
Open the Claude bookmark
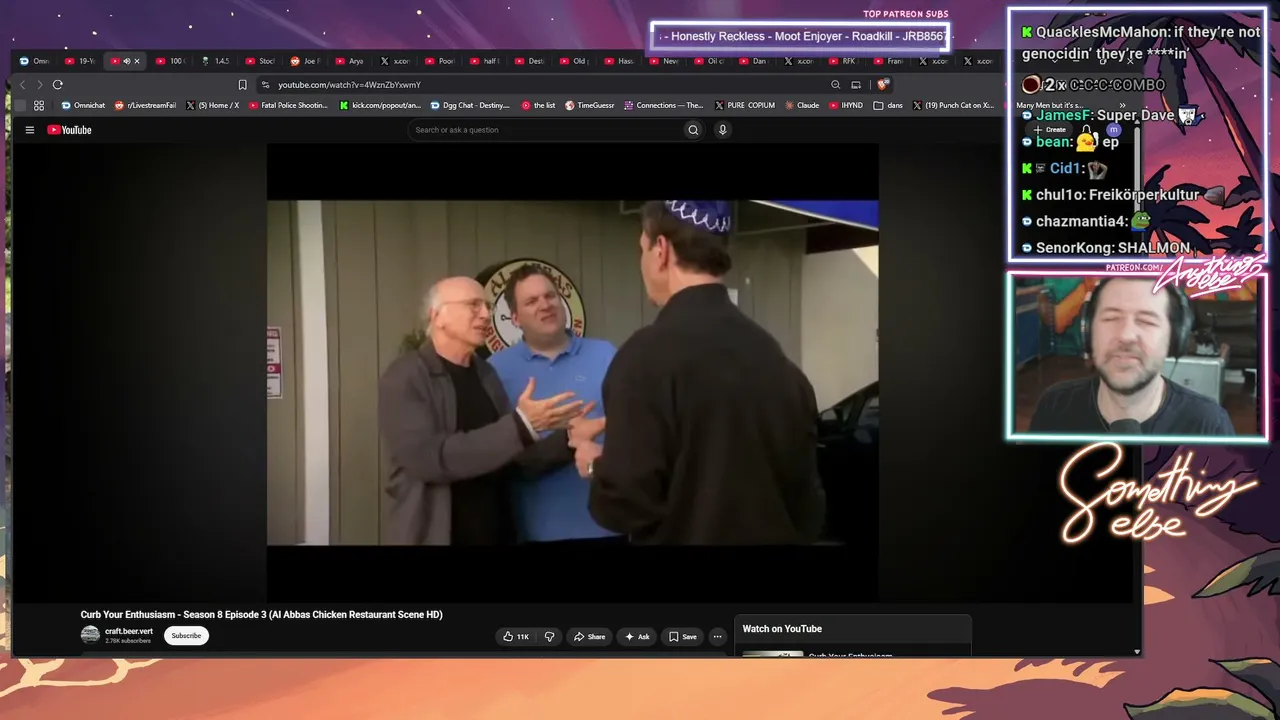pos(802,105)
